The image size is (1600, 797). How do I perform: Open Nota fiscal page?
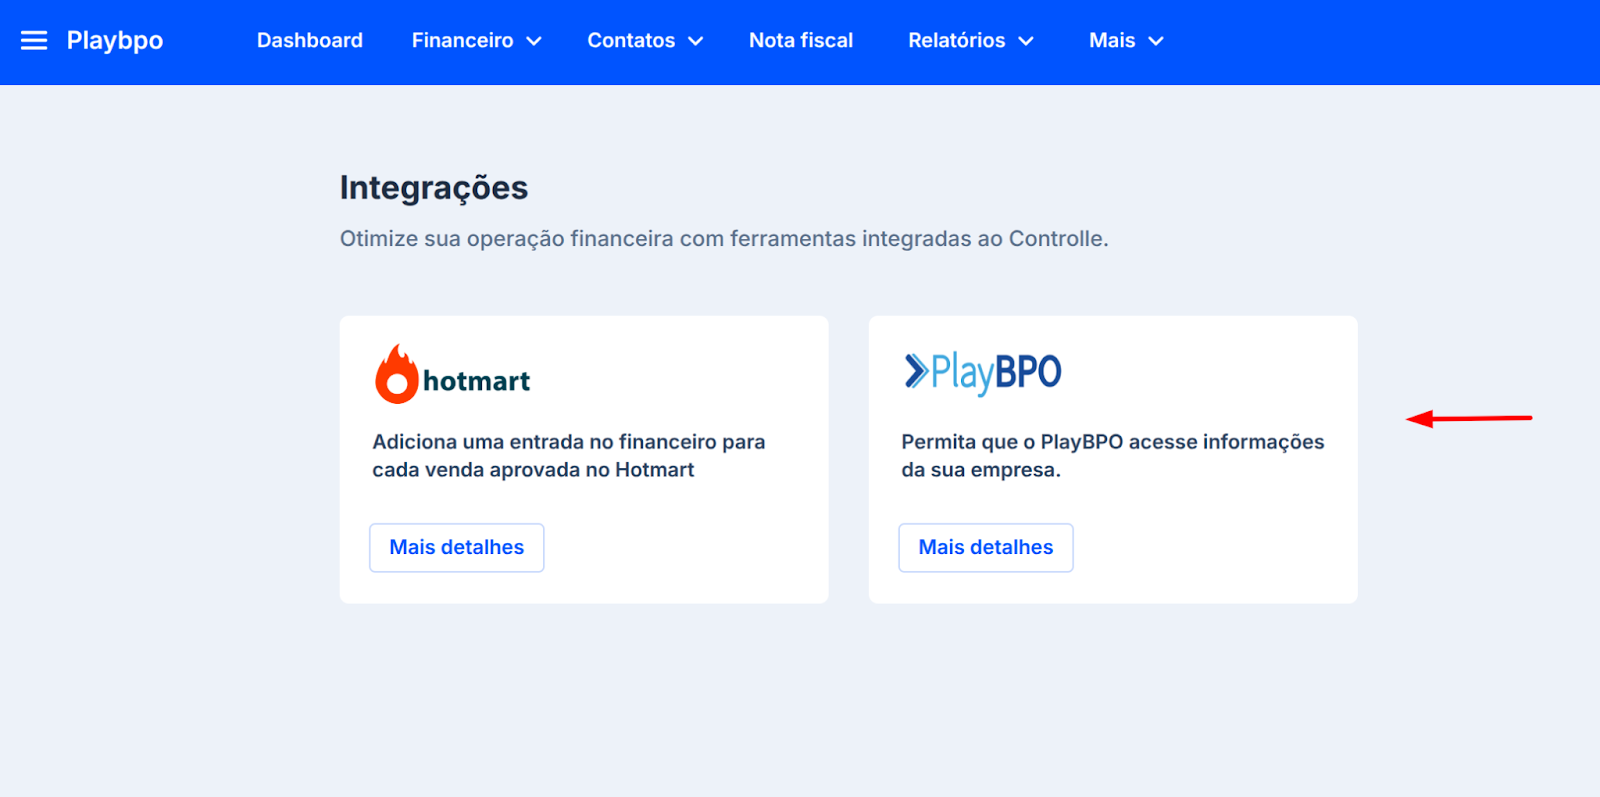coord(801,40)
